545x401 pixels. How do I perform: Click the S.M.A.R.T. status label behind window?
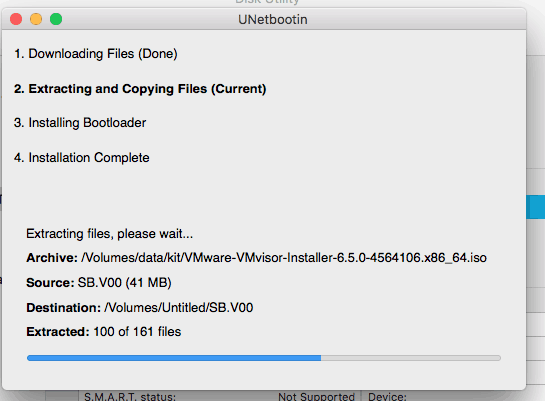pos(130,396)
